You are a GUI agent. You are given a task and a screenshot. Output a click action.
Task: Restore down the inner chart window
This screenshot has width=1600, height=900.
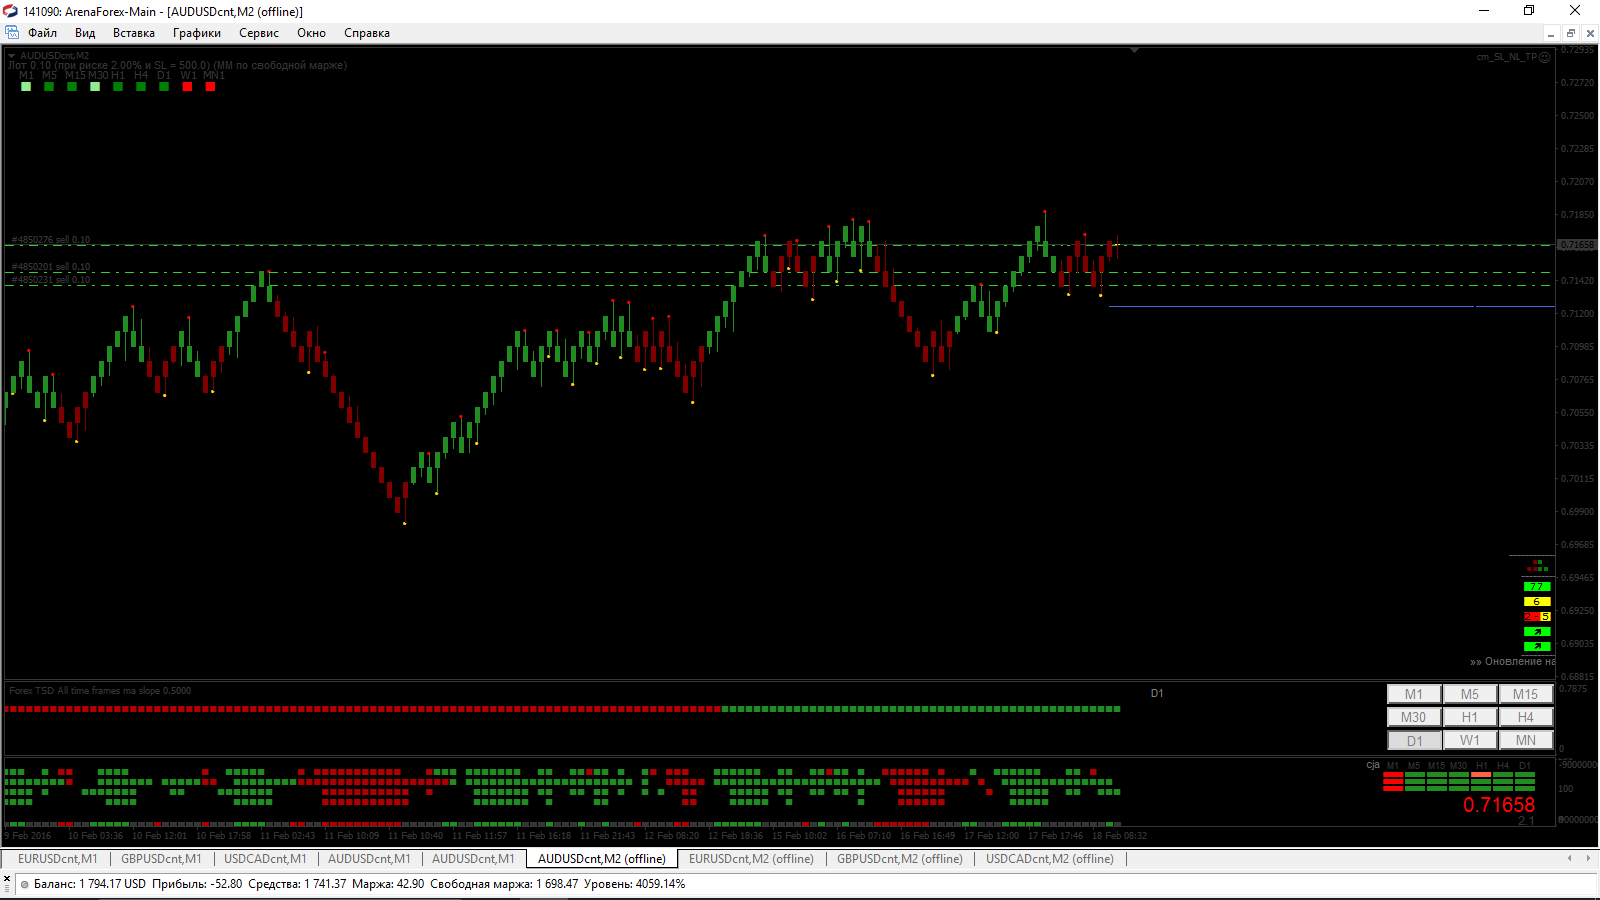(x=1571, y=33)
